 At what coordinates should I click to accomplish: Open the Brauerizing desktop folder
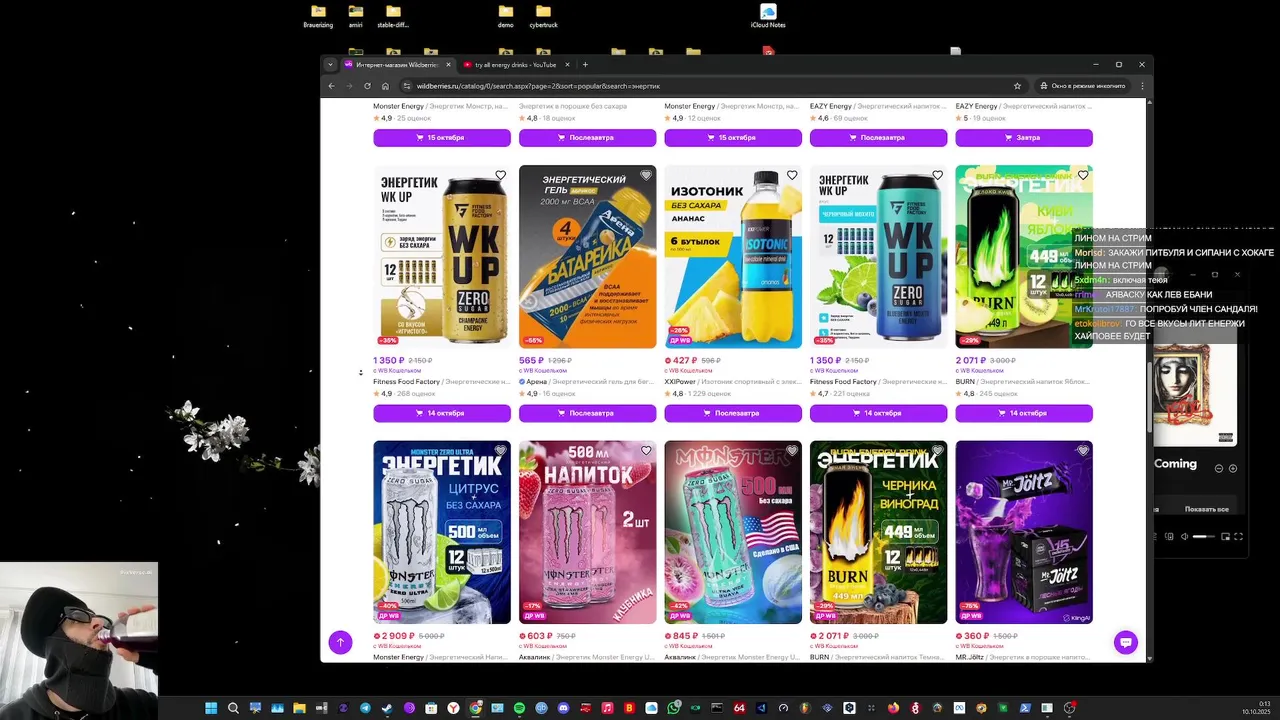[318, 16]
